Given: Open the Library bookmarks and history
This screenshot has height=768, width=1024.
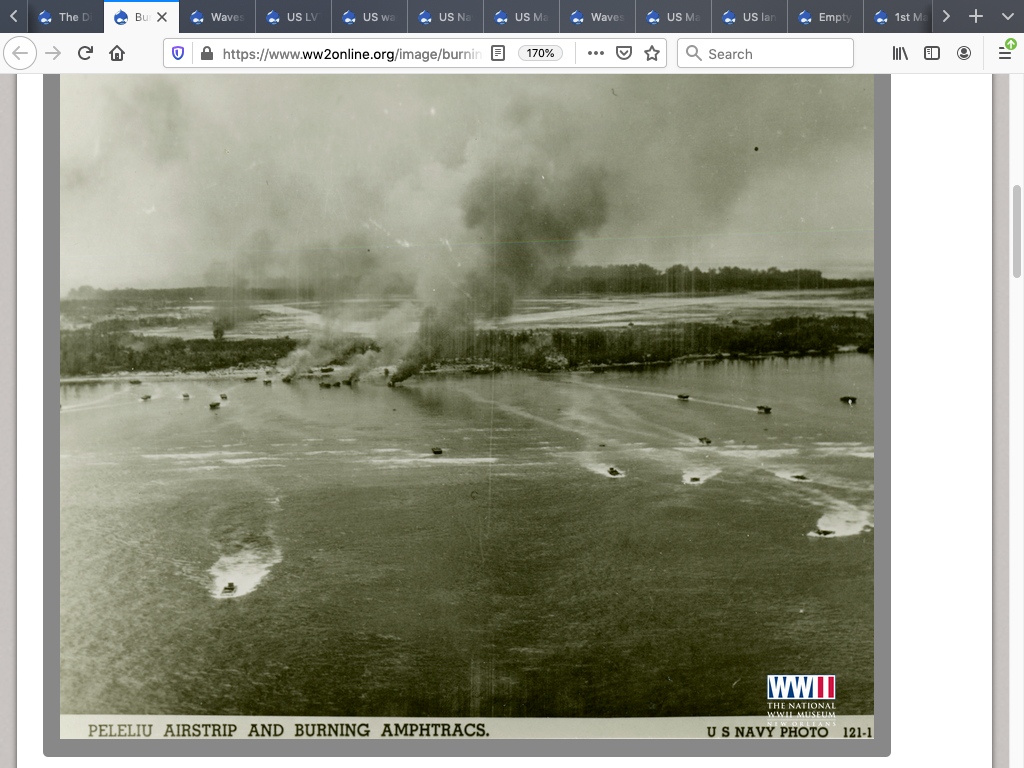Looking at the screenshot, I should coord(900,54).
